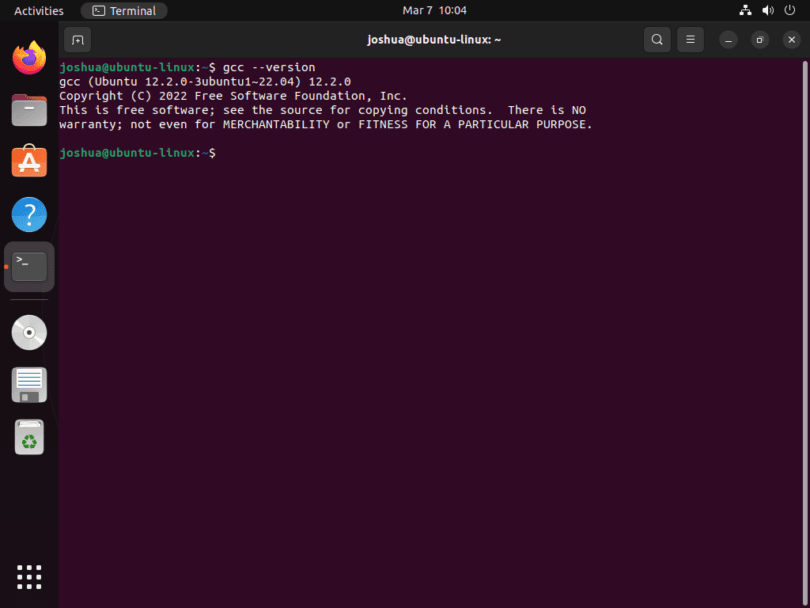Open the terminal search icon
The height and width of the screenshot is (608, 810).
pyautogui.click(x=657, y=39)
